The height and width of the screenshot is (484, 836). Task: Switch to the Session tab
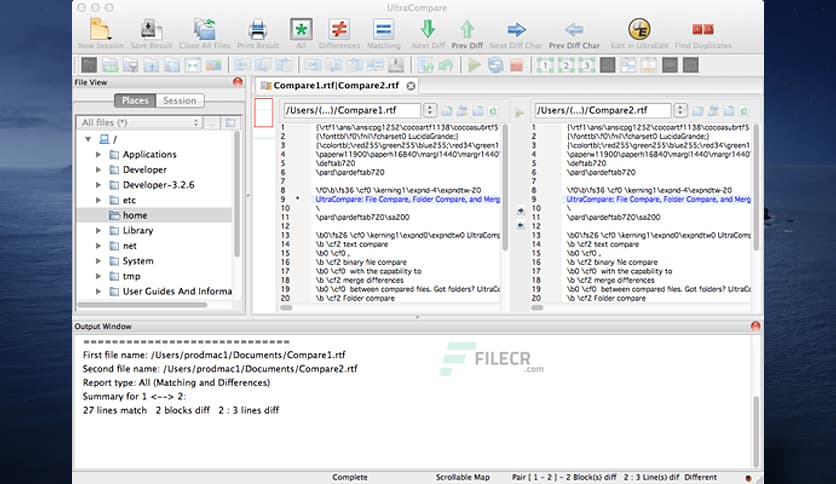180,101
